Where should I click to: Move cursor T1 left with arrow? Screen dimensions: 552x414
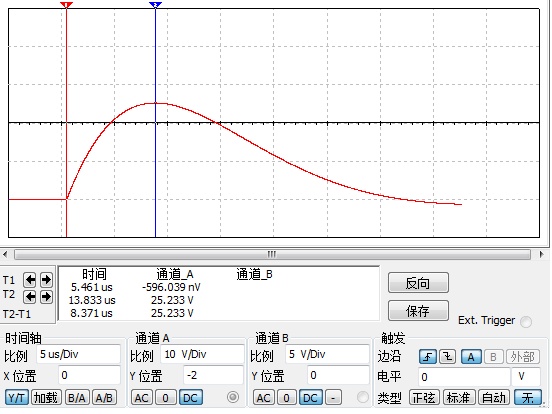coord(30,280)
